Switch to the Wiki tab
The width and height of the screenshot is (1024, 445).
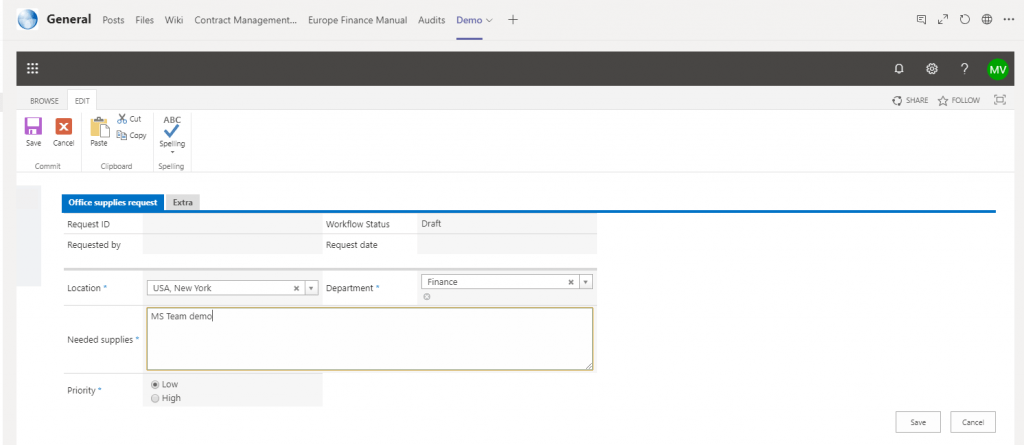174,20
